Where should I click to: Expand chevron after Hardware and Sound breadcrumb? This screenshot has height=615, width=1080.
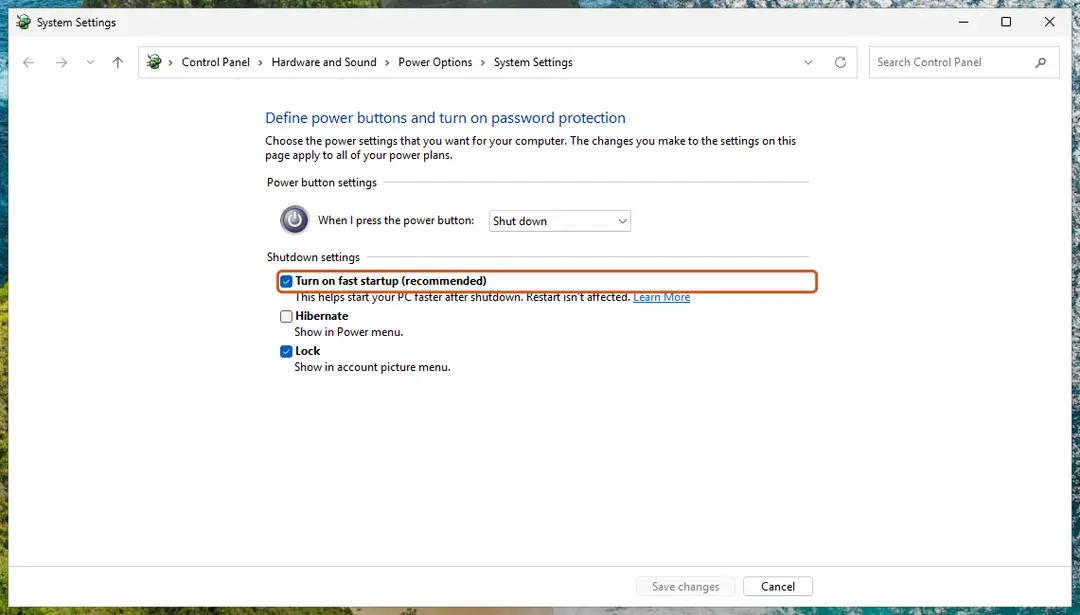tap(387, 63)
